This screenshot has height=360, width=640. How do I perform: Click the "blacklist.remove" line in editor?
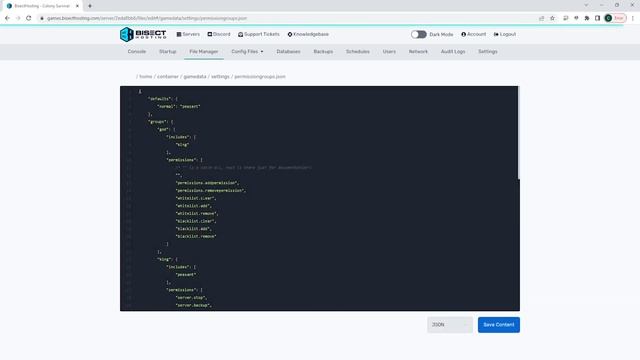196,236
